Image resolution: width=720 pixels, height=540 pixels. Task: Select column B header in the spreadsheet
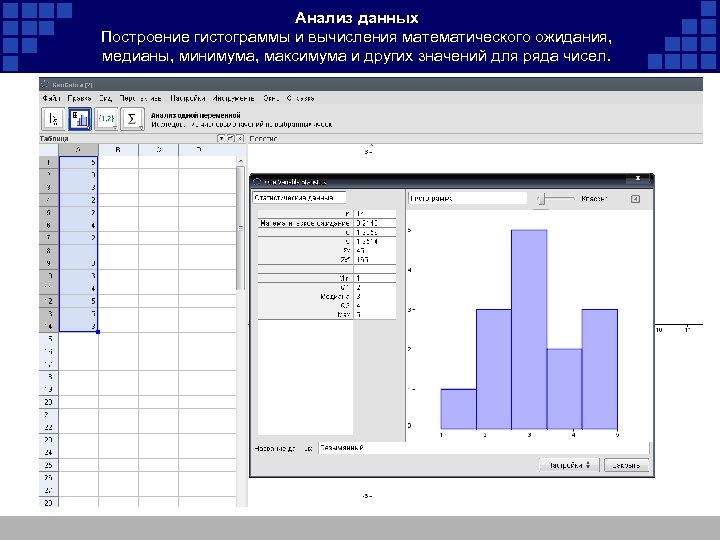(118, 150)
